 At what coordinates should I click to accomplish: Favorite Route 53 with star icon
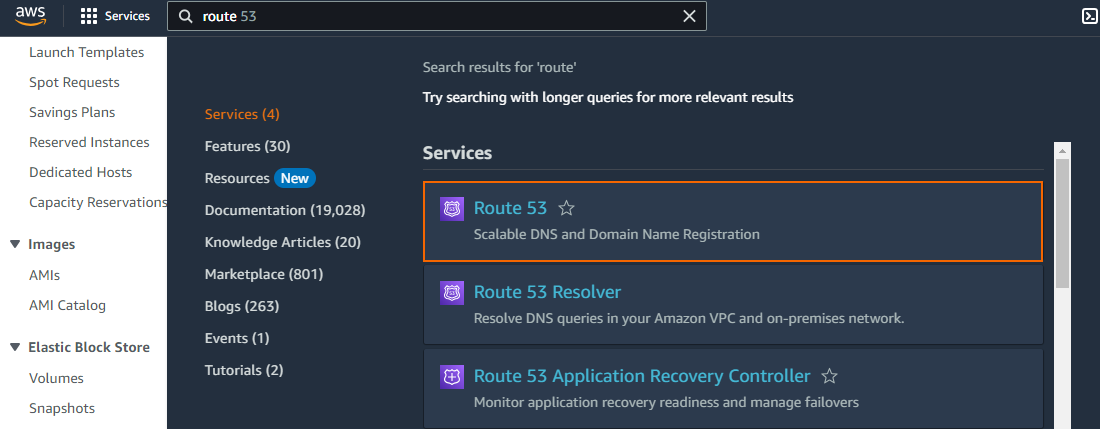pyautogui.click(x=566, y=208)
